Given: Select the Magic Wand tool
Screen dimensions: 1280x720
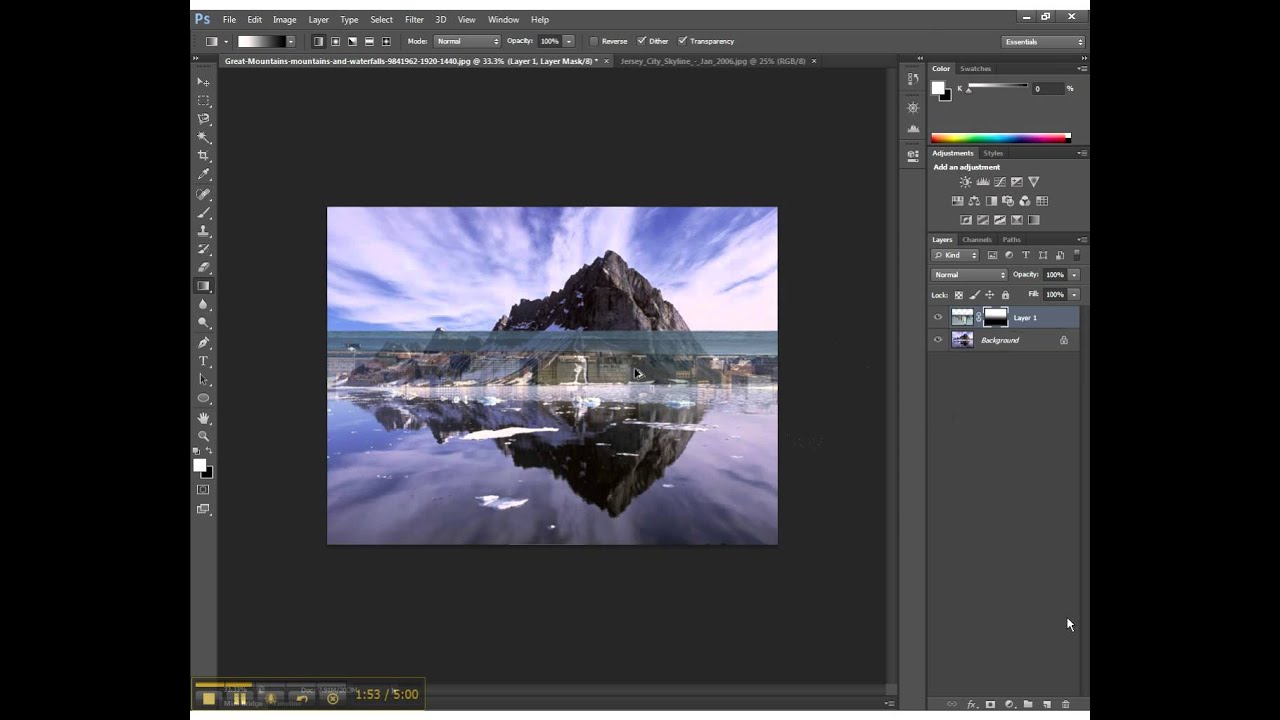Looking at the screenshot, I should click(204, 137).
